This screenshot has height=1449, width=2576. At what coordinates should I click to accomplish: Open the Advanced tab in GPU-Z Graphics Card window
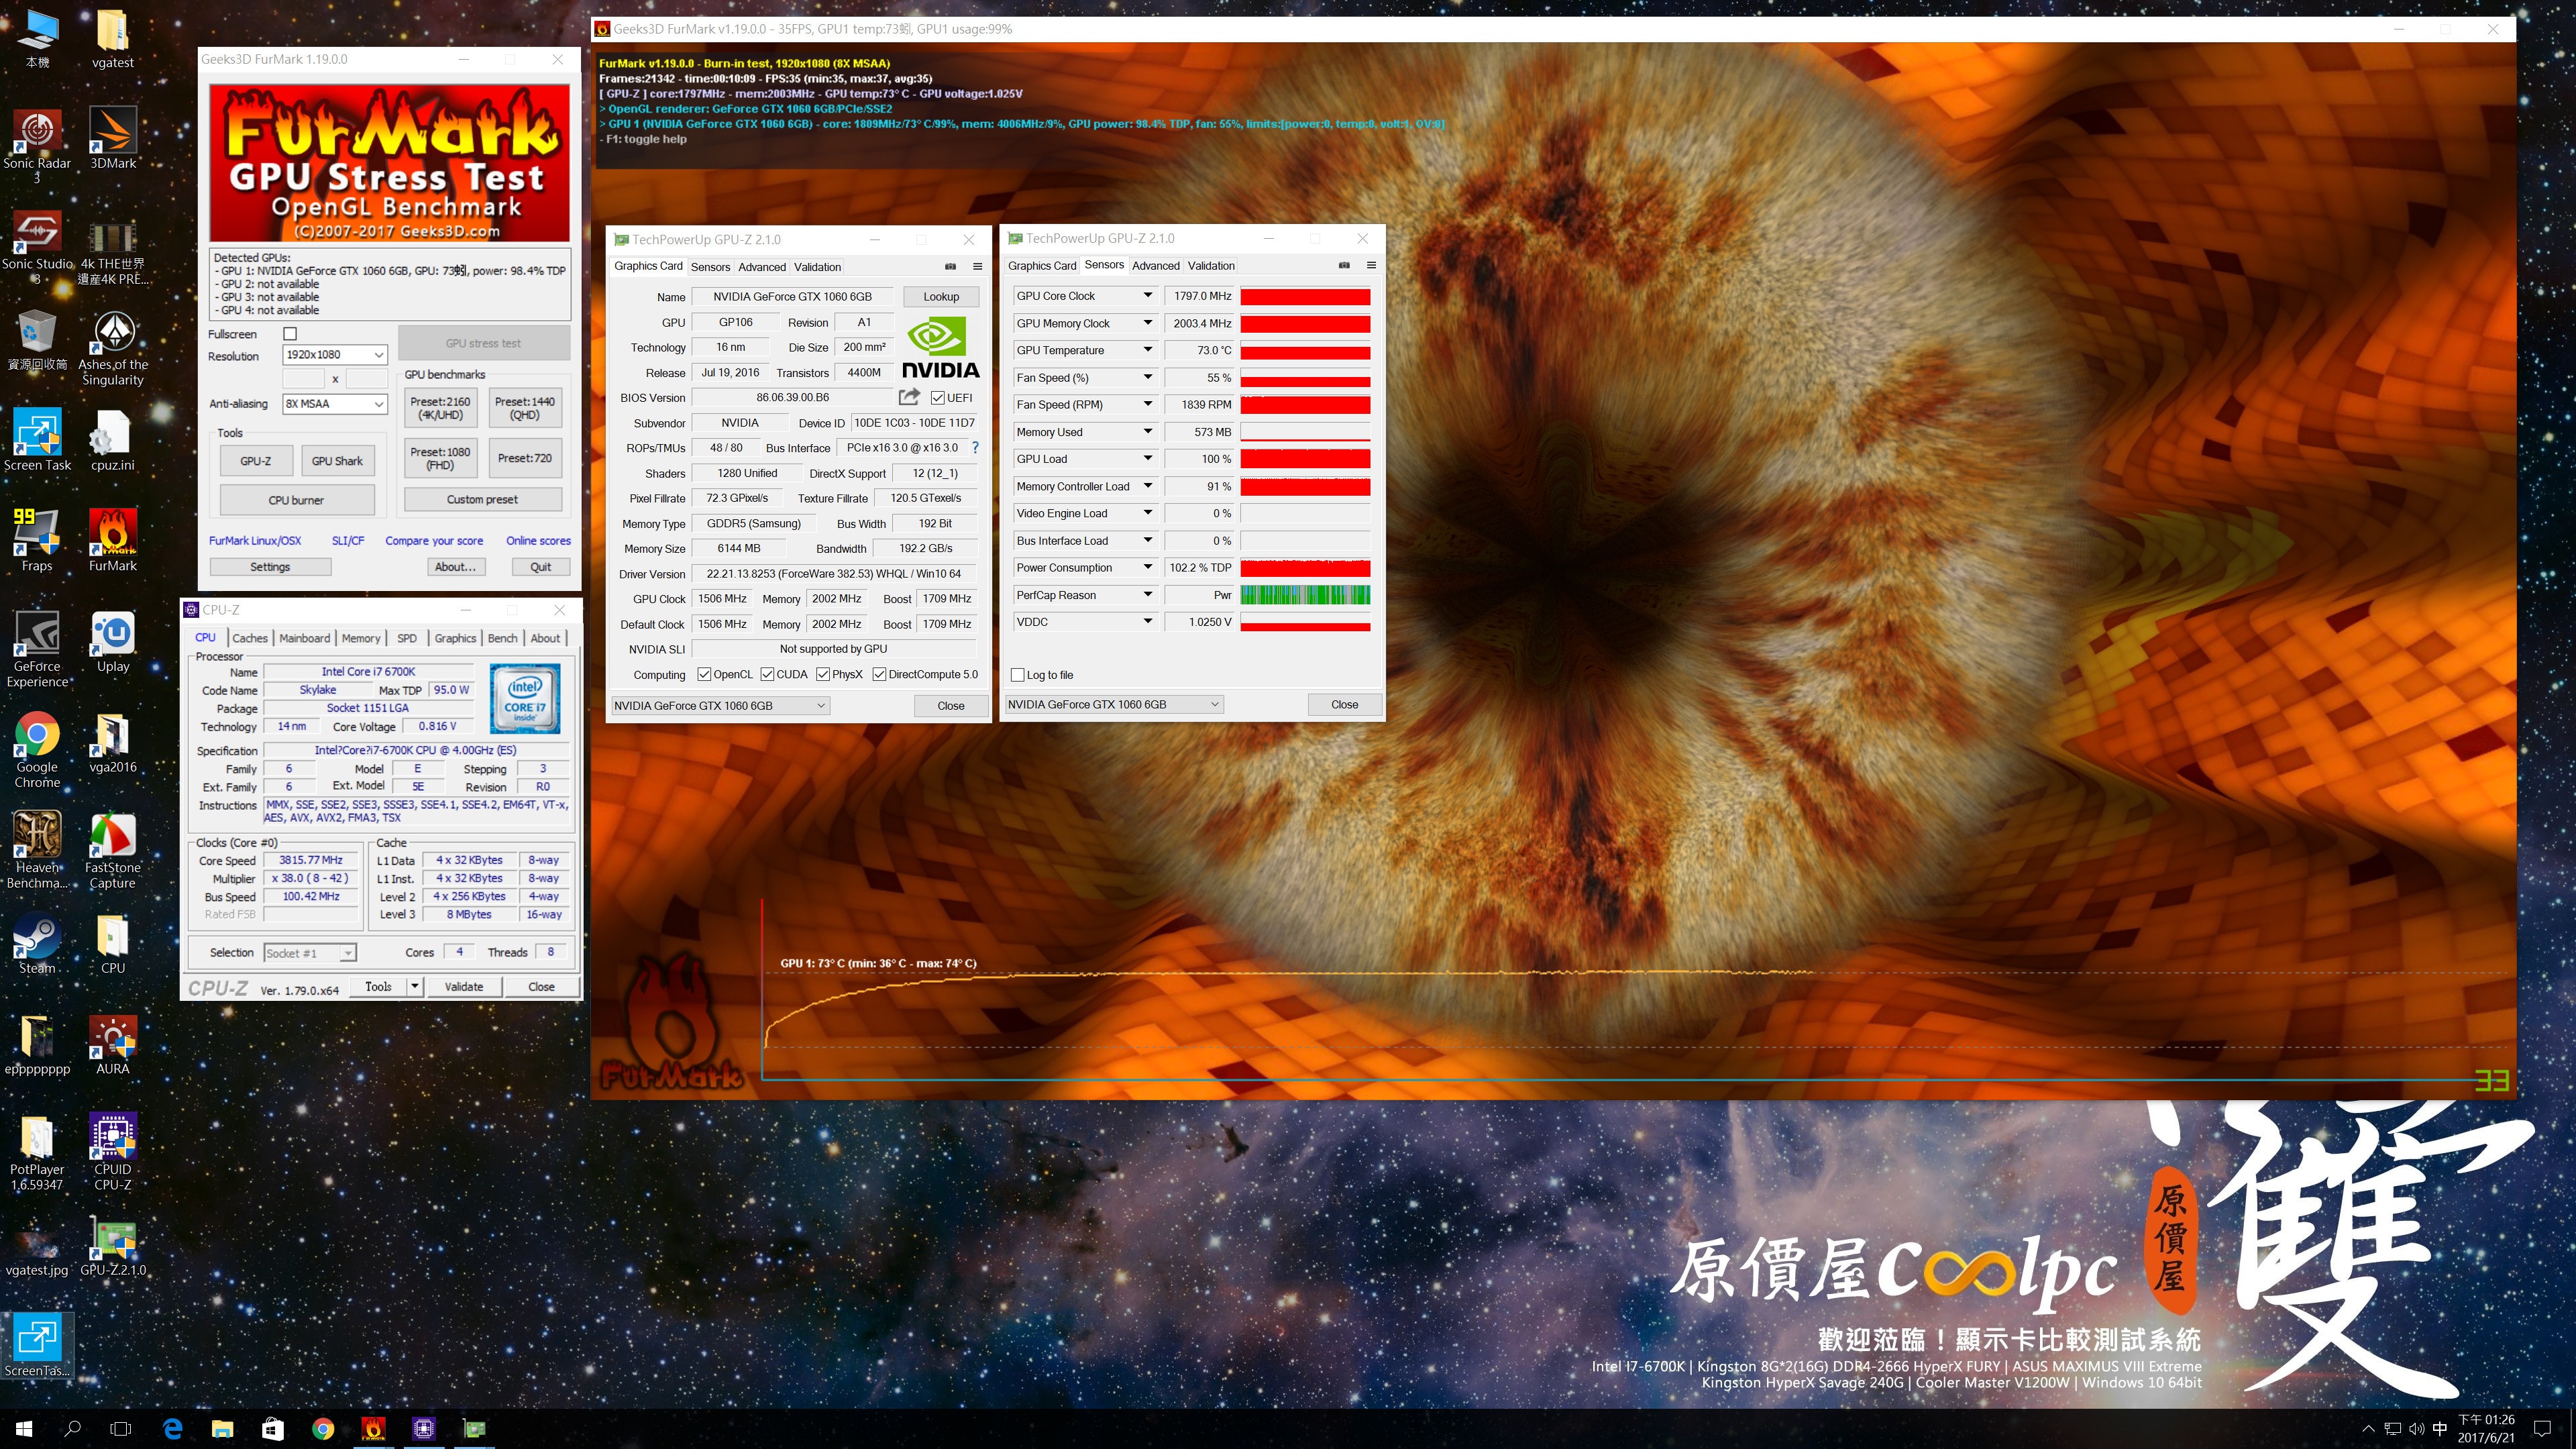click(x=762, y=267)
